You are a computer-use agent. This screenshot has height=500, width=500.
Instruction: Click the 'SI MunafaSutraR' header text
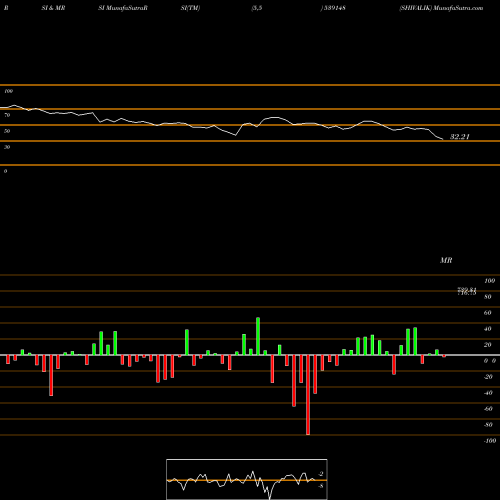[123, 8]
